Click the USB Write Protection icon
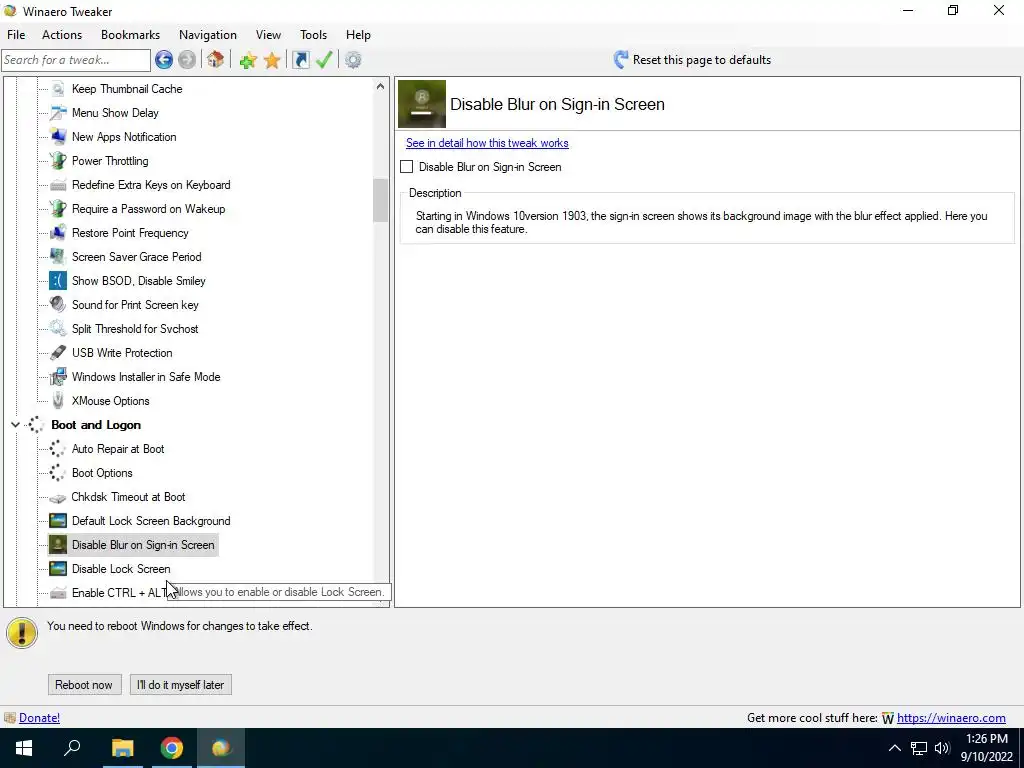The height and width of the screenshot is (768, 1024). pyautogui.click(x=57, y=353)
